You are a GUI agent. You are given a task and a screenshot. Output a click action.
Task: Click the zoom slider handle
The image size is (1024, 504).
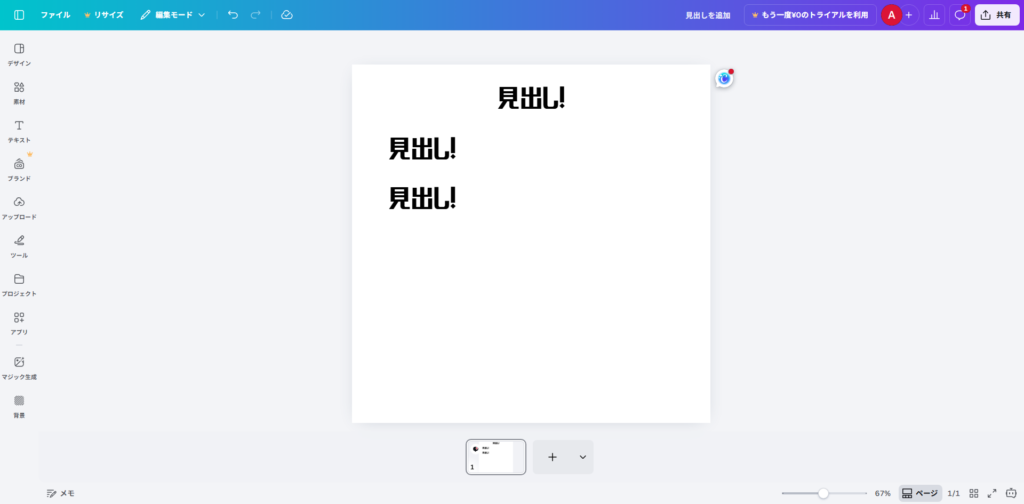pos(823,493)
